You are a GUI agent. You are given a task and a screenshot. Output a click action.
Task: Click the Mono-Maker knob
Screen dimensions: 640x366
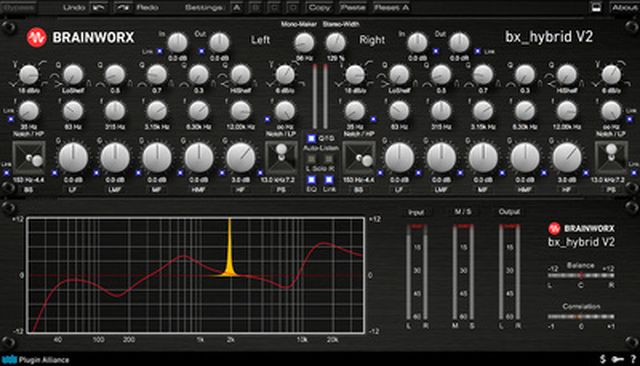point(304,42)
